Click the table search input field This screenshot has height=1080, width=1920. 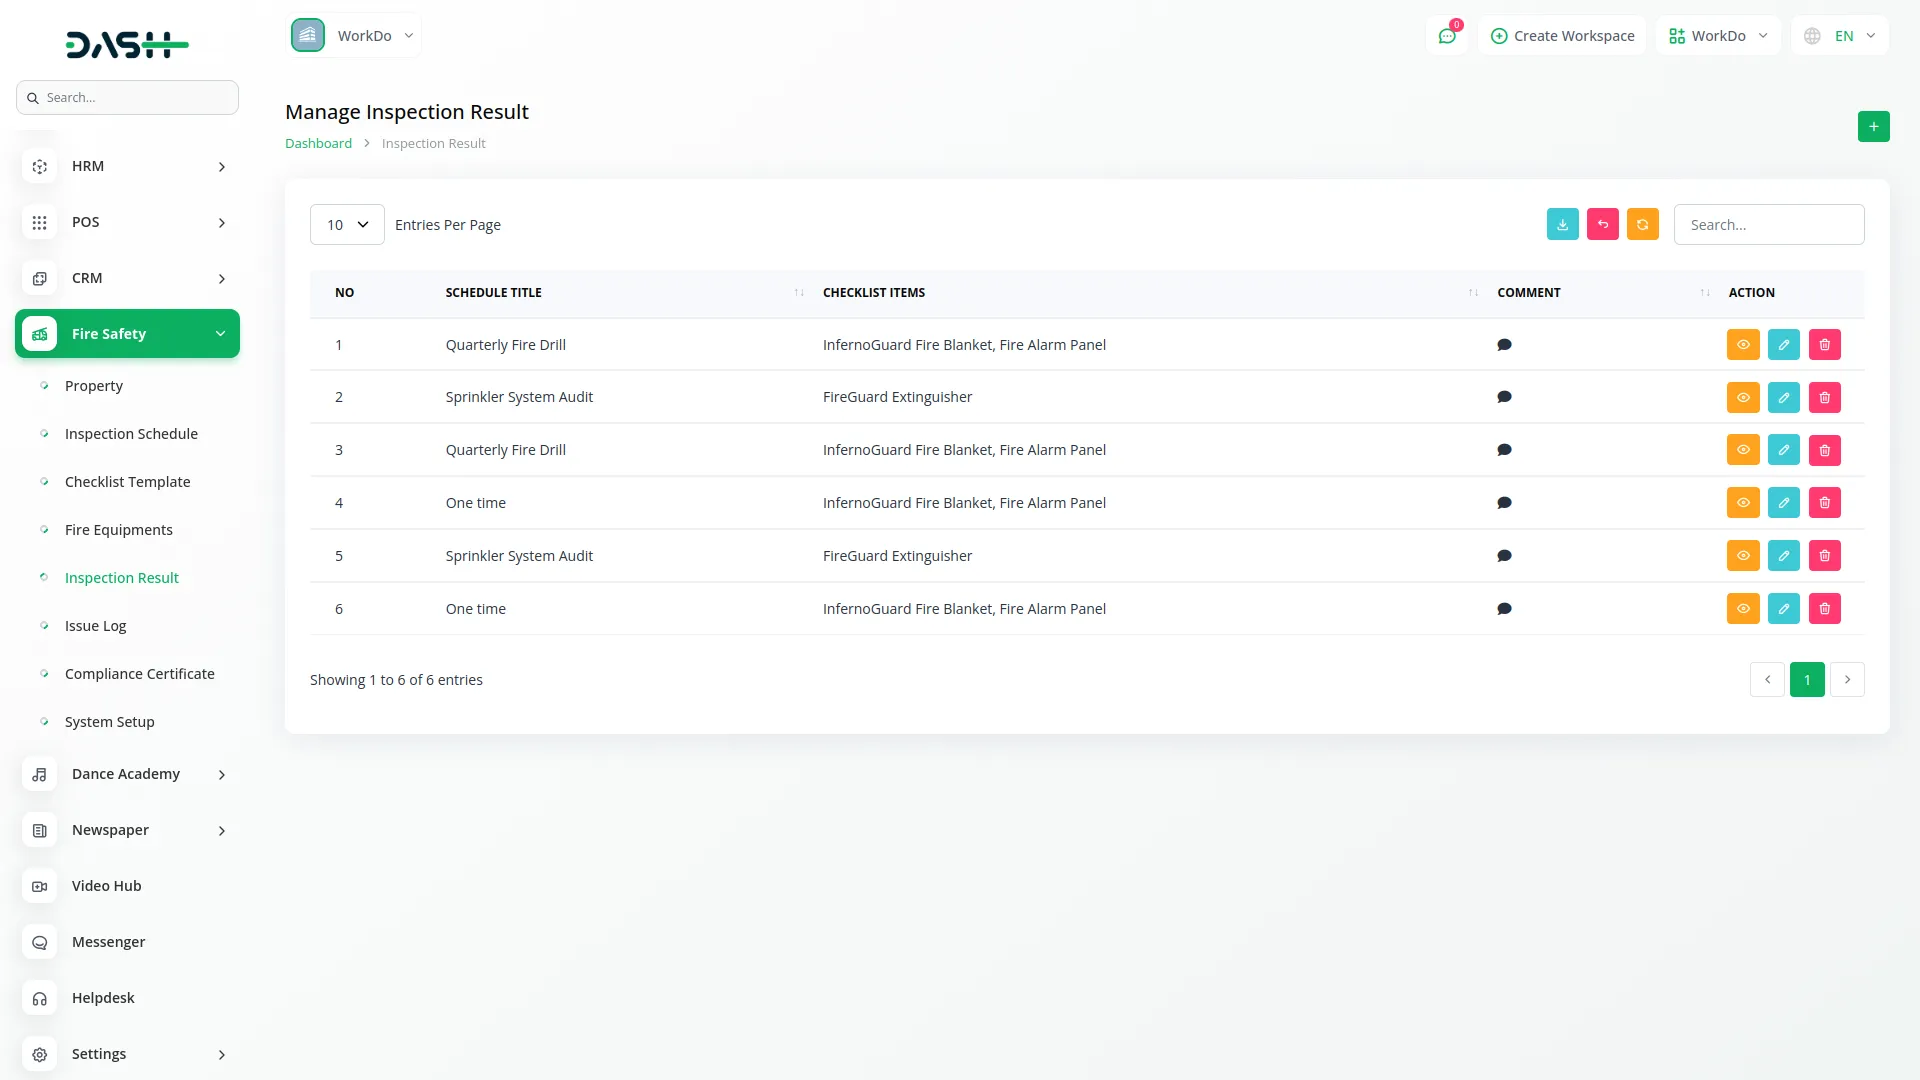coord(1768,225)
